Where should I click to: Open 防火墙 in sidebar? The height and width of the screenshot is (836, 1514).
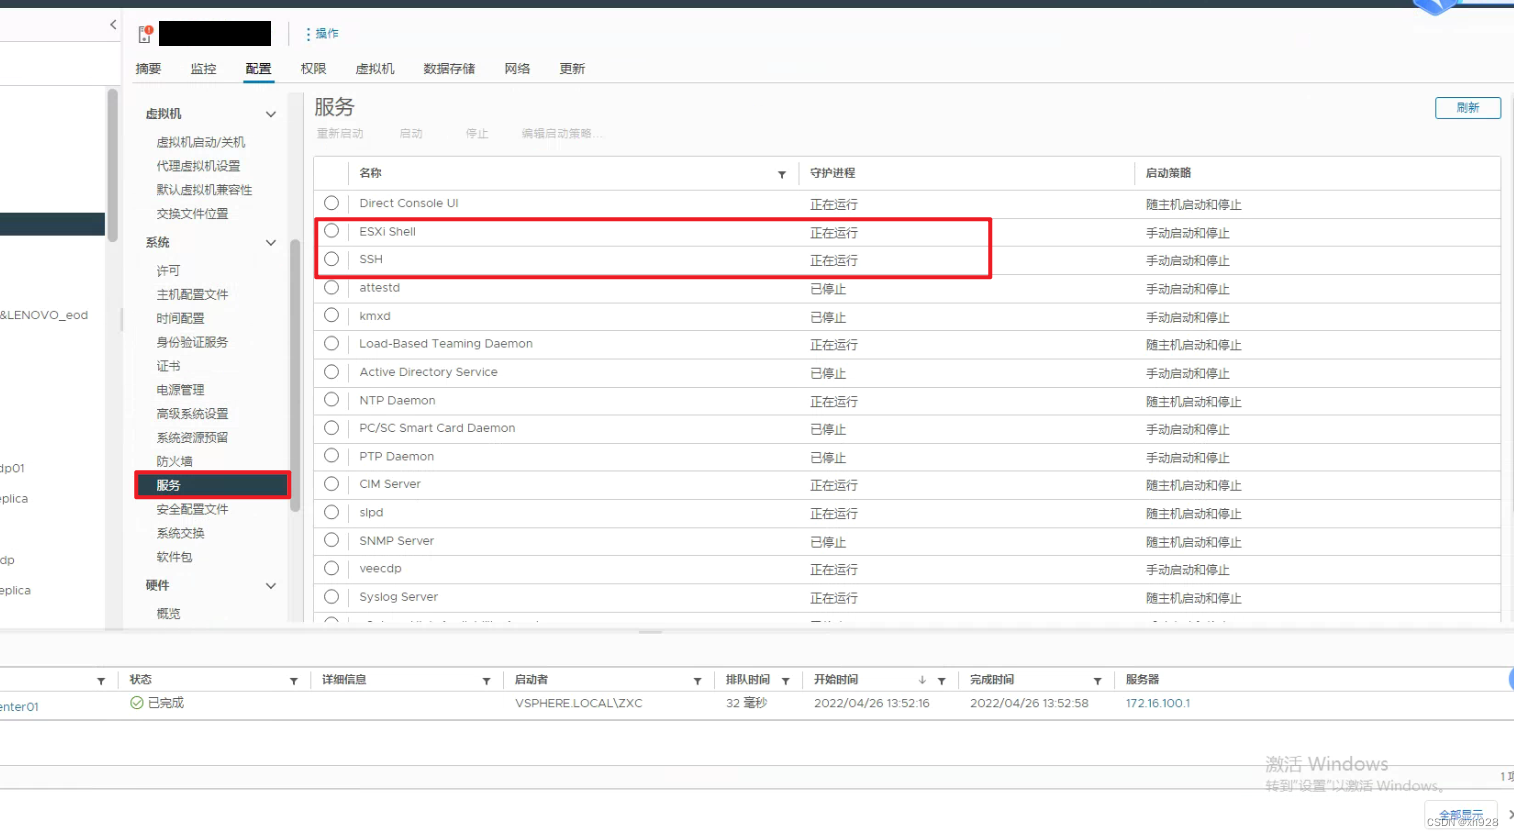point(174,462)
